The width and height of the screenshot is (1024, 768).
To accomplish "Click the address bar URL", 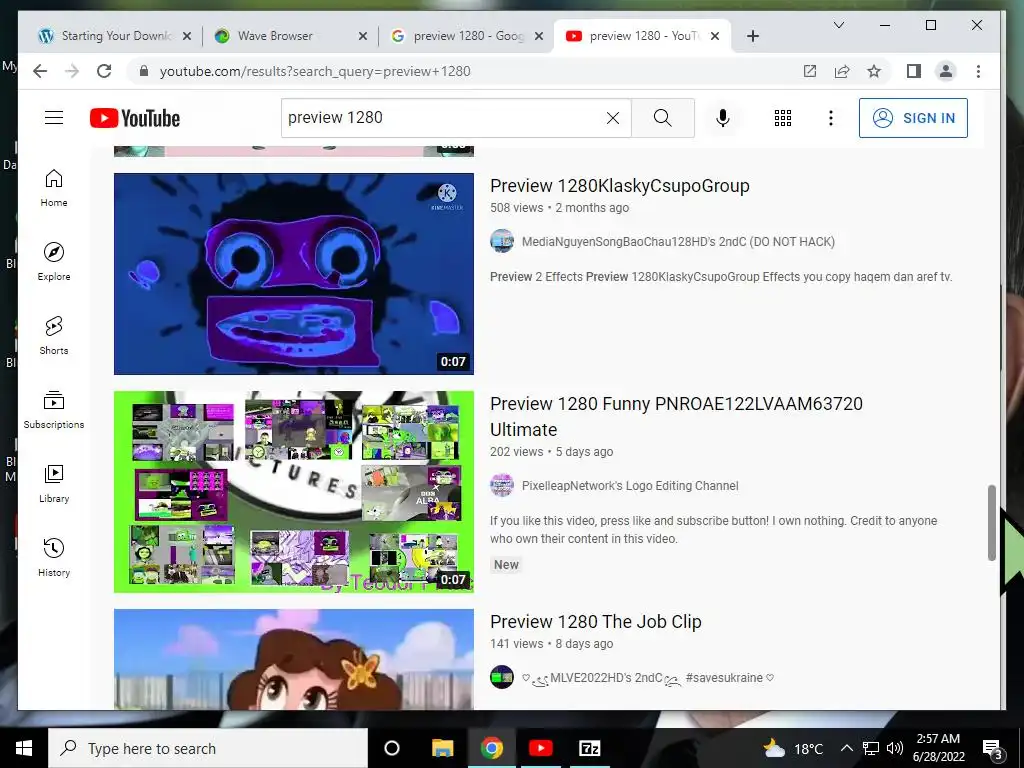I will (315, 71).
